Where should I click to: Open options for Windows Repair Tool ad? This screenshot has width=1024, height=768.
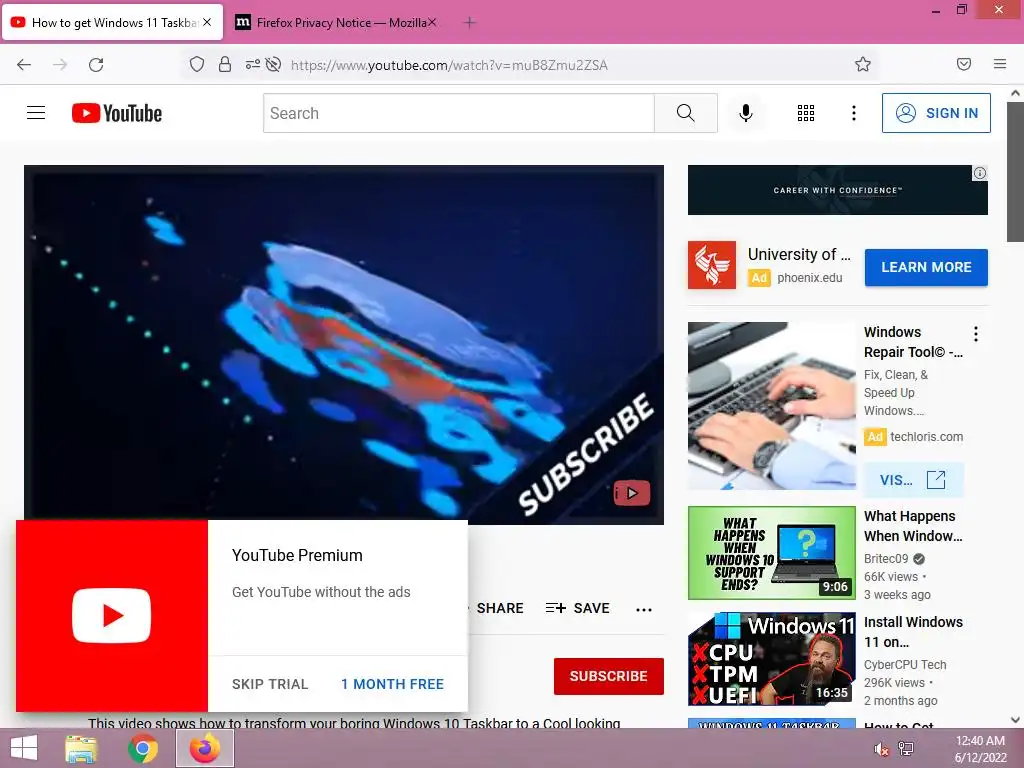[x=976, y=334]
